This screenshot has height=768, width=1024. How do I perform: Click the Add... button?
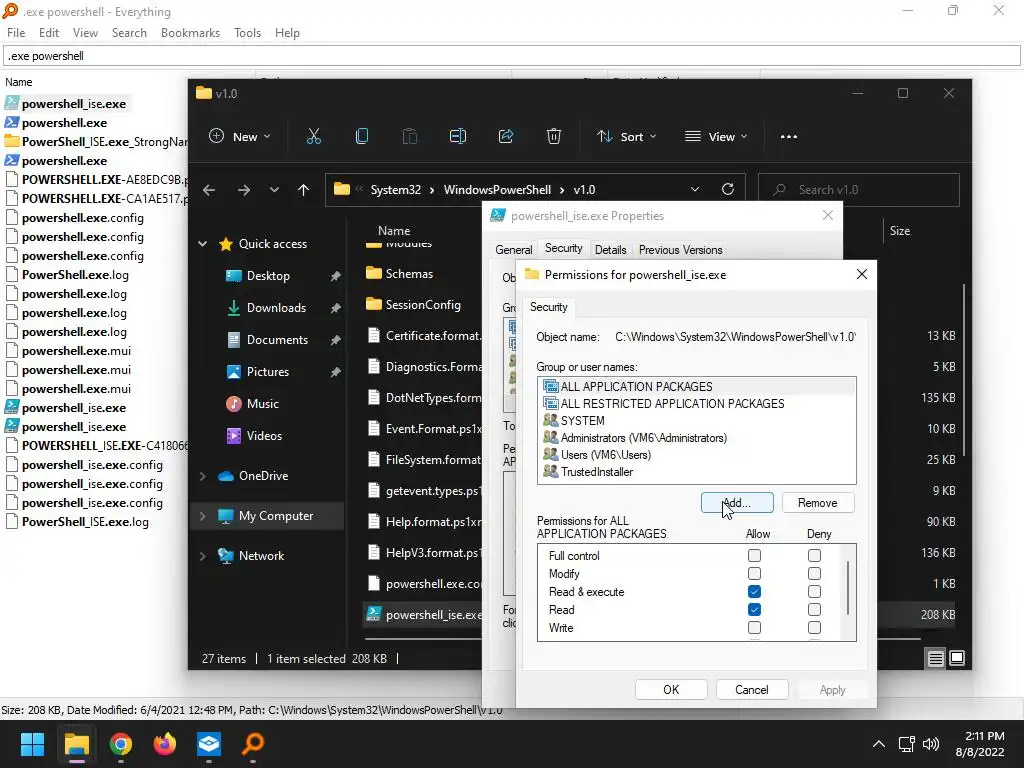[737, 503]
